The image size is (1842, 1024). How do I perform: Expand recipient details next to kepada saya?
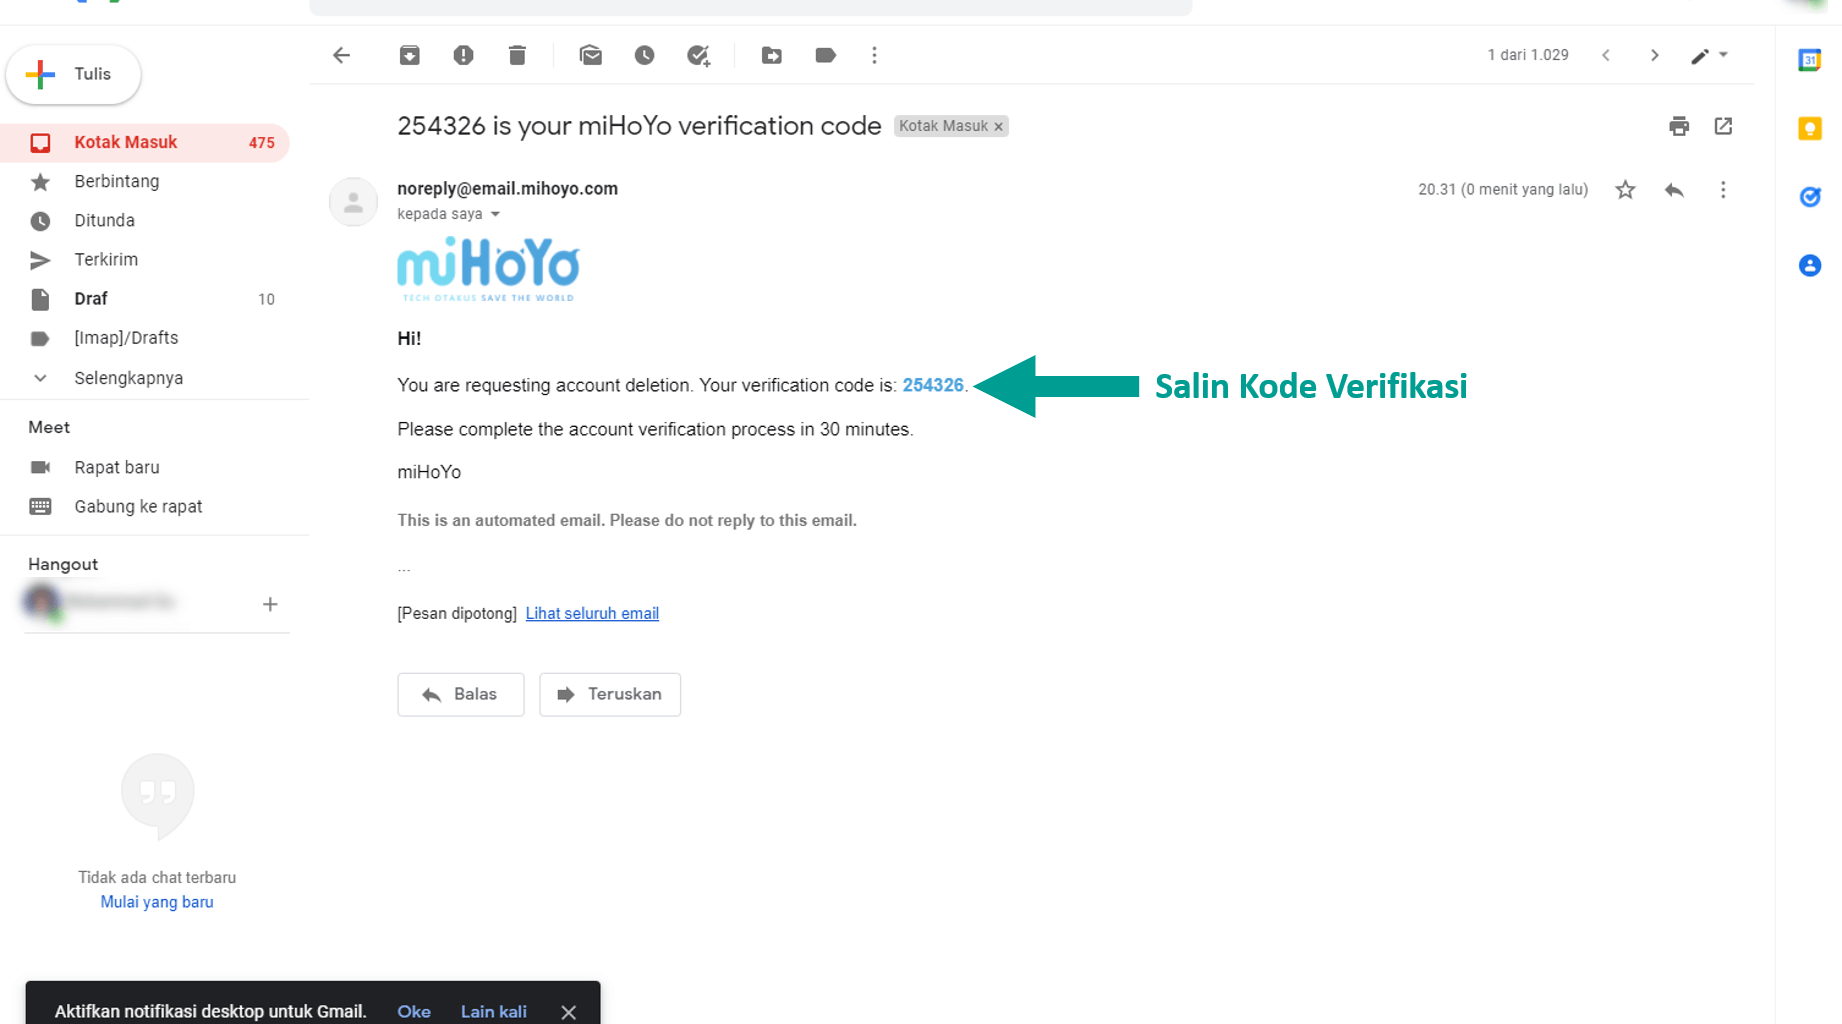tap(495, 214)
